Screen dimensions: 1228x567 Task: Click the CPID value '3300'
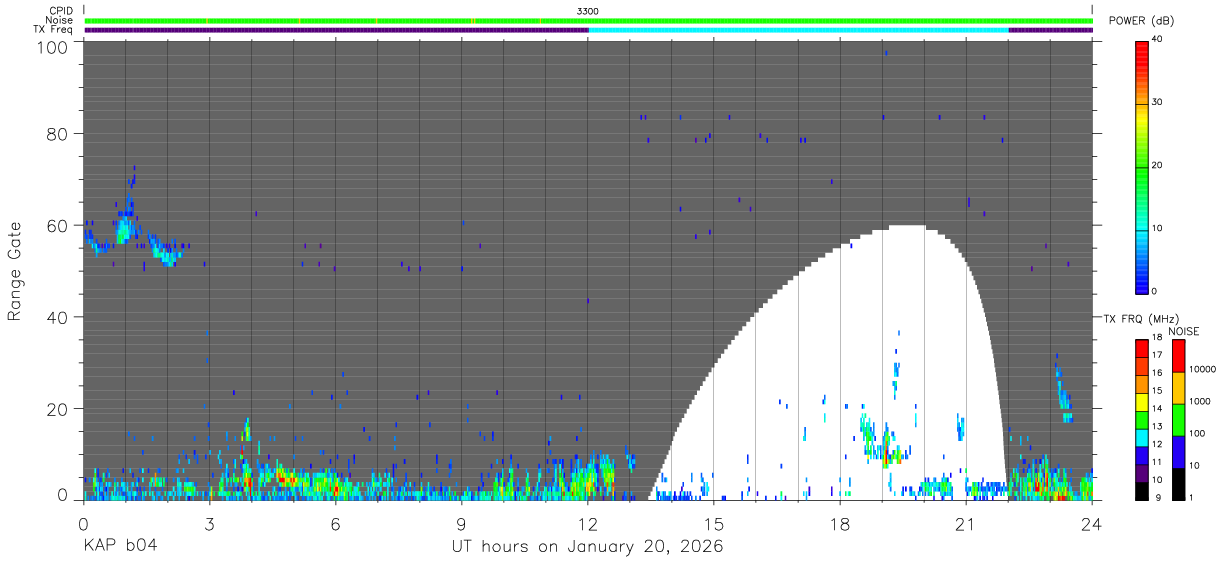588,11
